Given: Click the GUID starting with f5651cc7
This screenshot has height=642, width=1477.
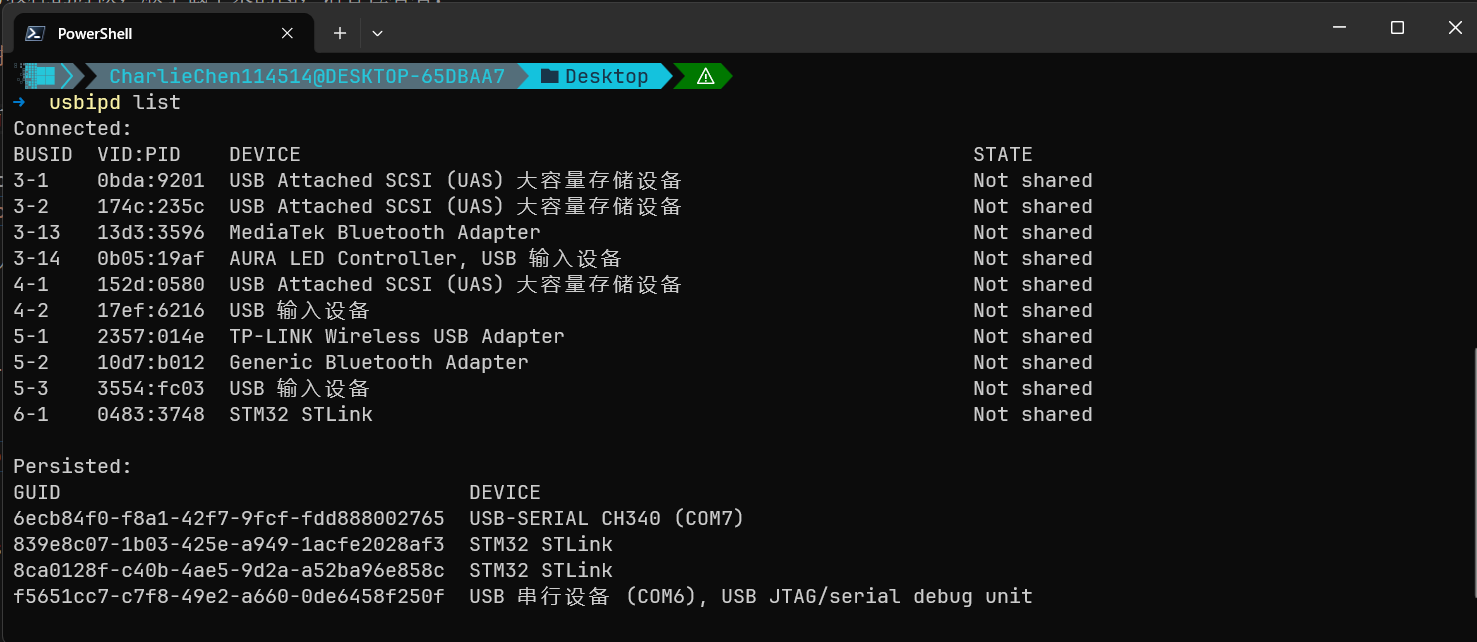Looking at the screenshot, I should click(229, 596).
